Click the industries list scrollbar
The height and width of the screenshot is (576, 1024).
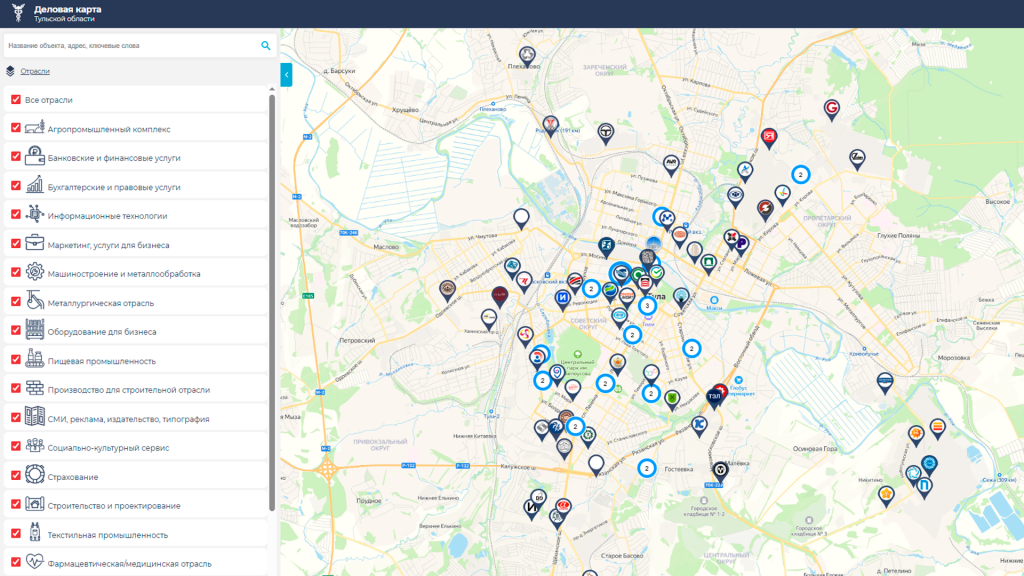[272, 300]
